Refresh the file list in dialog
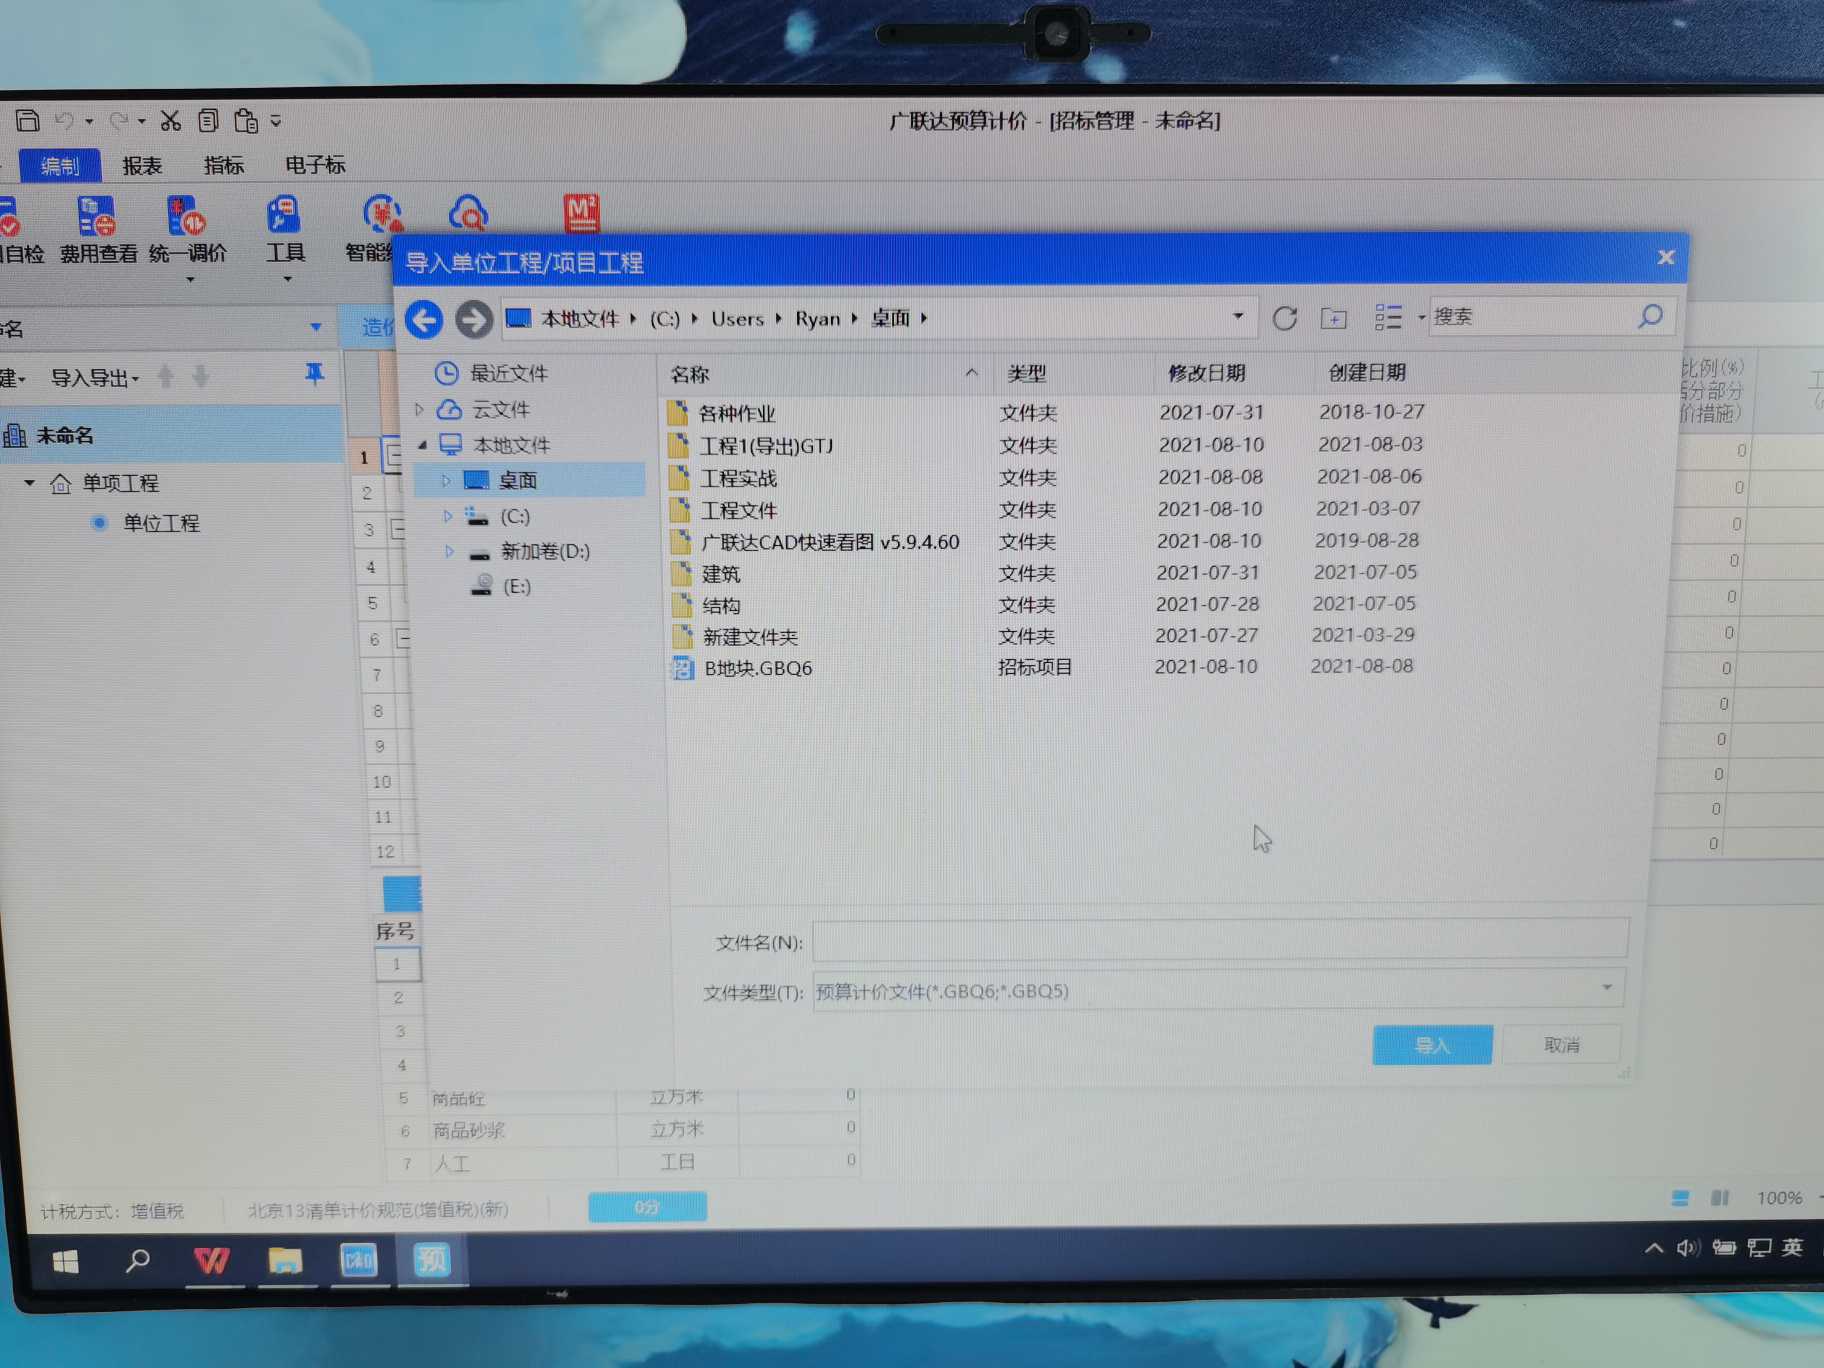This screenshot has height=1368, width=1824. [x=1285, y=318]
